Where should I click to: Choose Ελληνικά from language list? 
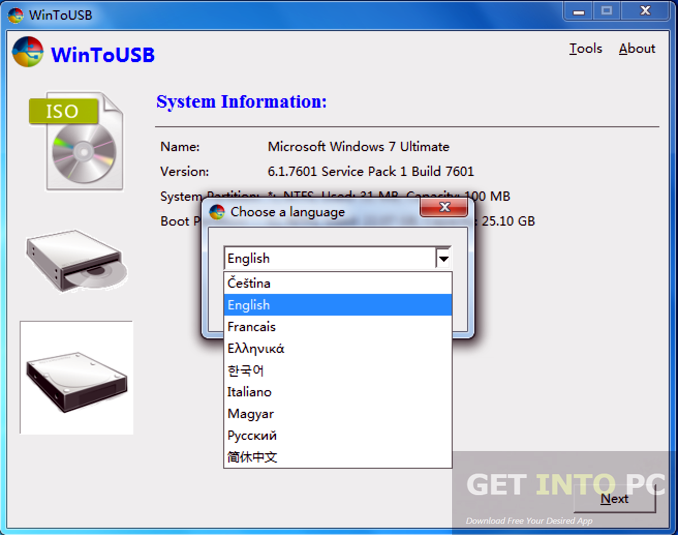pos(338,349)
